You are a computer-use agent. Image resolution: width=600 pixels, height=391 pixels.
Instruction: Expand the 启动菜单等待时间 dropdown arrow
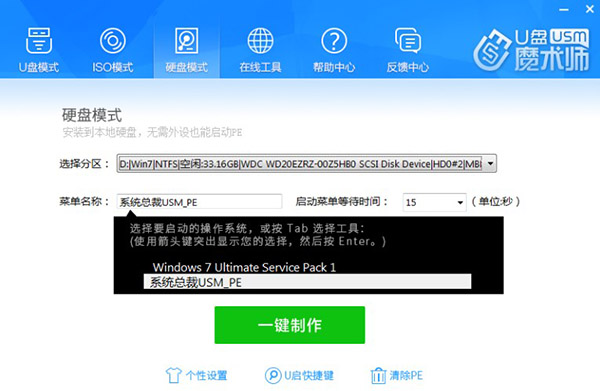(460, 202)
